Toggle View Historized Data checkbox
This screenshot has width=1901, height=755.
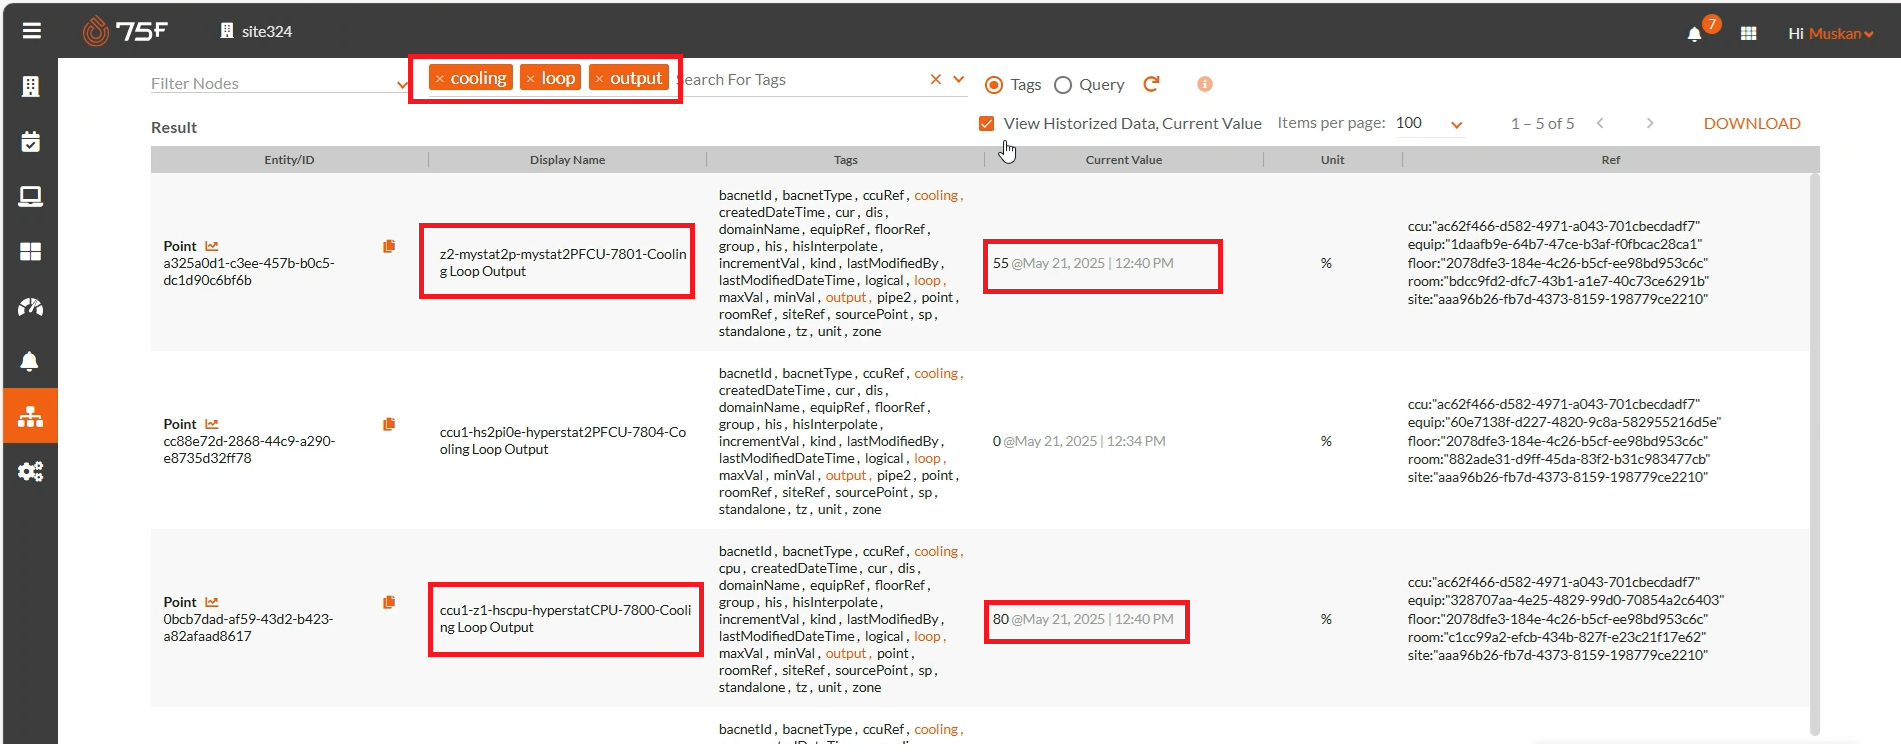click(x=987, y=123)
